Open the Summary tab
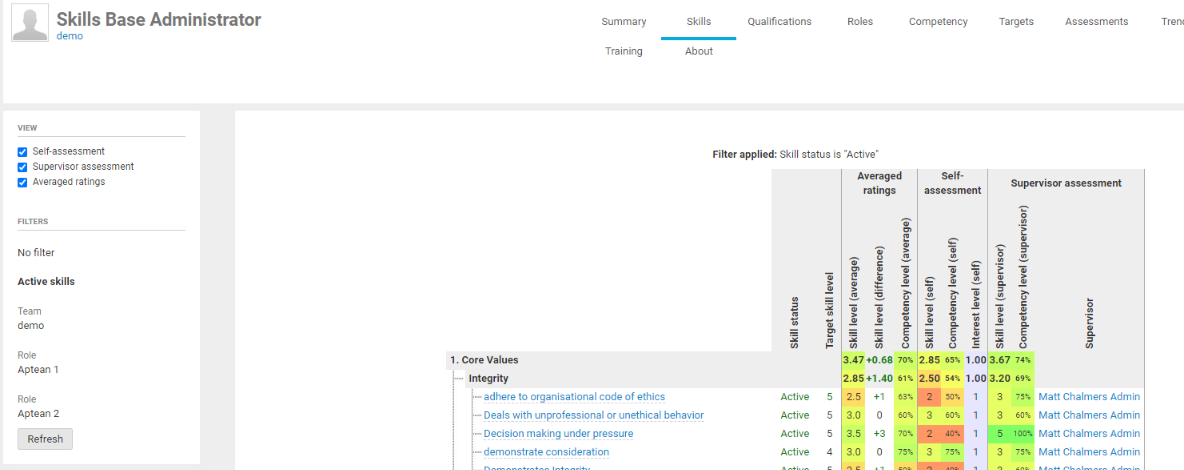 pyautogui.click(x=623, y=21)
